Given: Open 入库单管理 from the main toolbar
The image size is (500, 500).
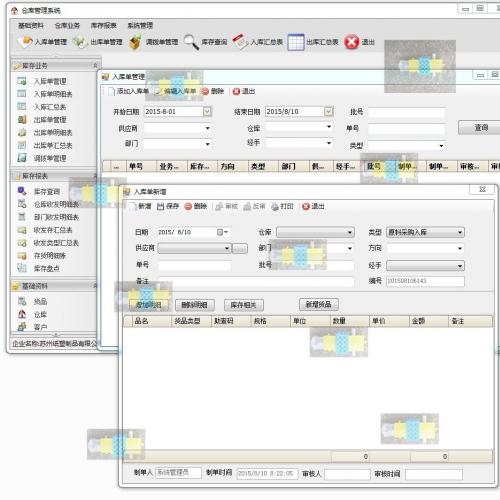Looking at the screenshot, I should pos(42,42).
